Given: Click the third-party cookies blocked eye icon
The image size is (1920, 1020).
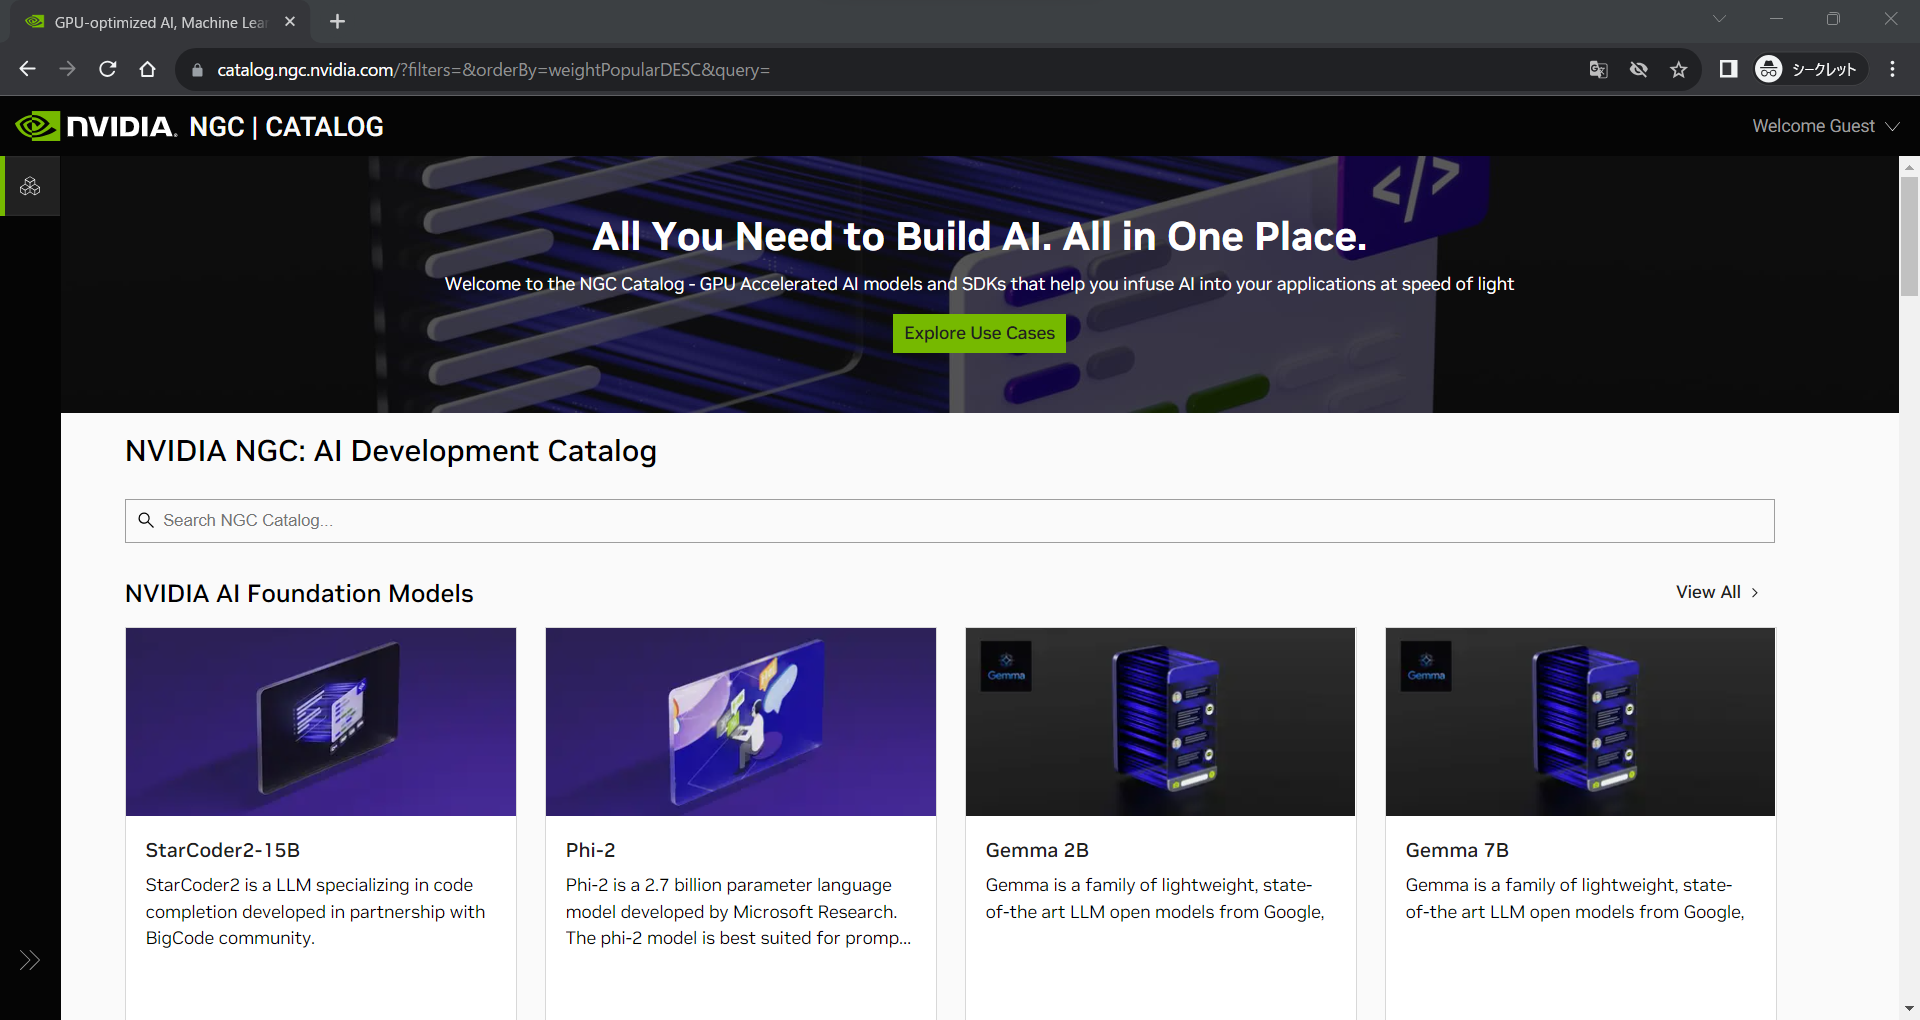Looking at the screenshot, I should click(x=1638, y=69).
